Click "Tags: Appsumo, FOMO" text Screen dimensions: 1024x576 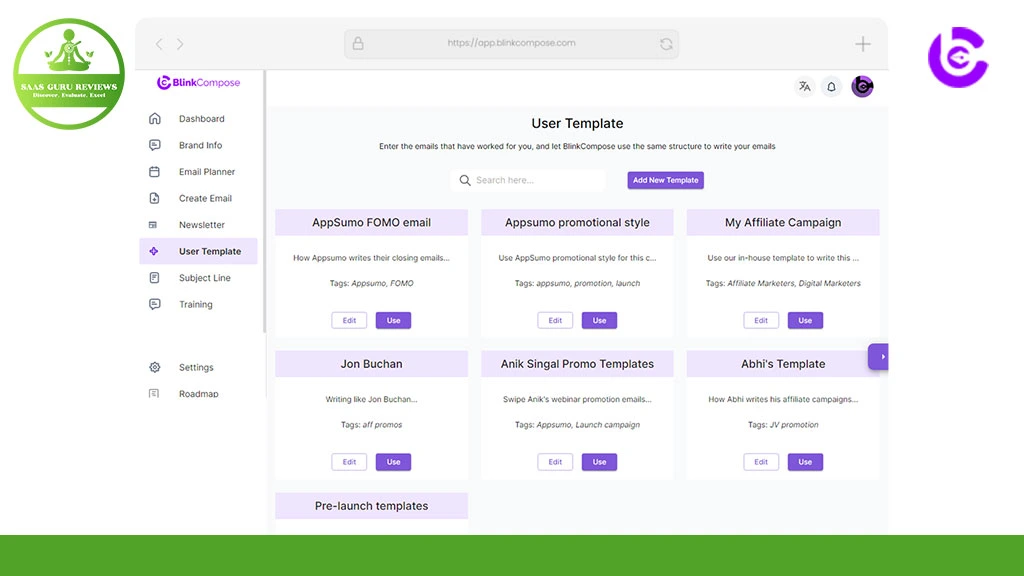pyautogui.click(x=372, y=283)
